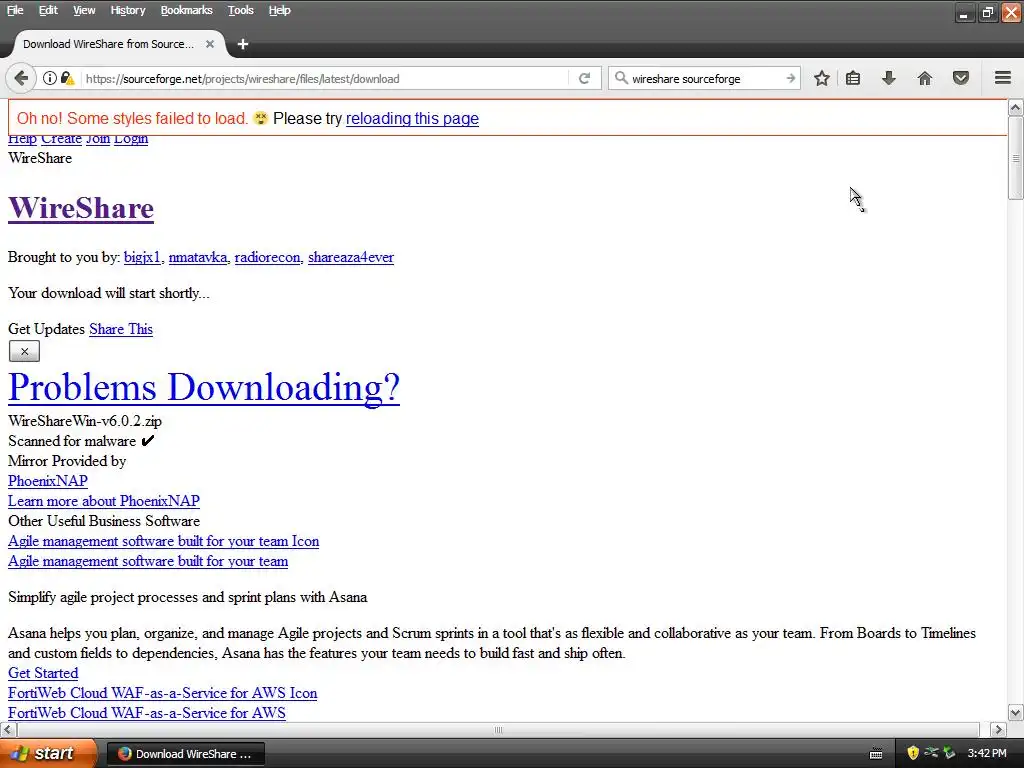Open the Problems Downloading? link
1024x768 pixels.
[x=204, y=387]
